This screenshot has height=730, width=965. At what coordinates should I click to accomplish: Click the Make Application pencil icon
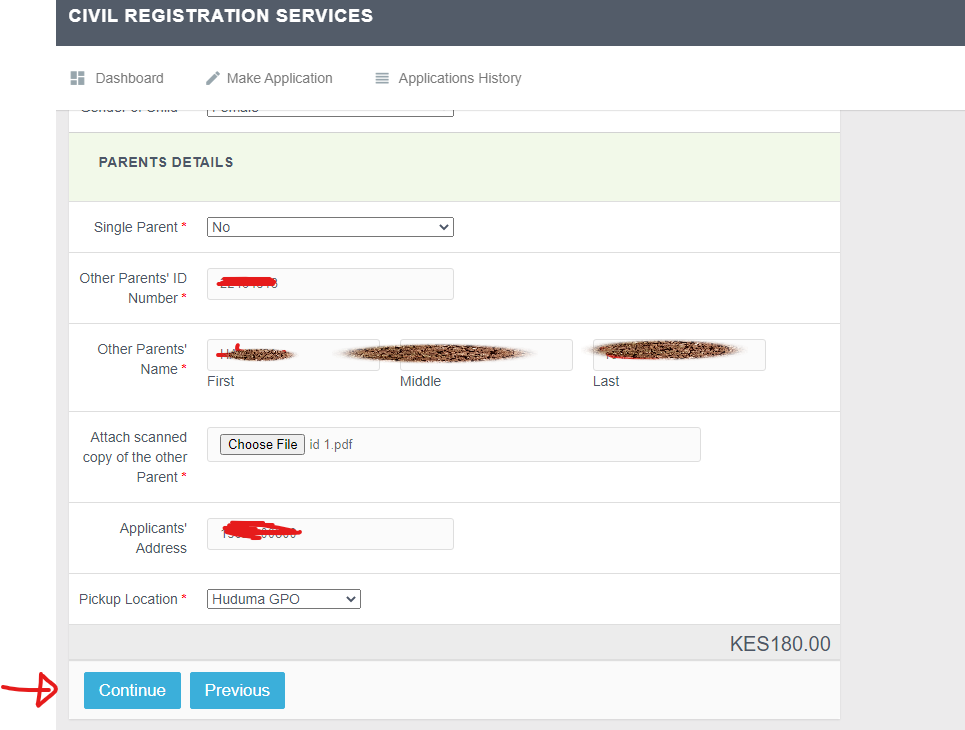click(212, 78)
